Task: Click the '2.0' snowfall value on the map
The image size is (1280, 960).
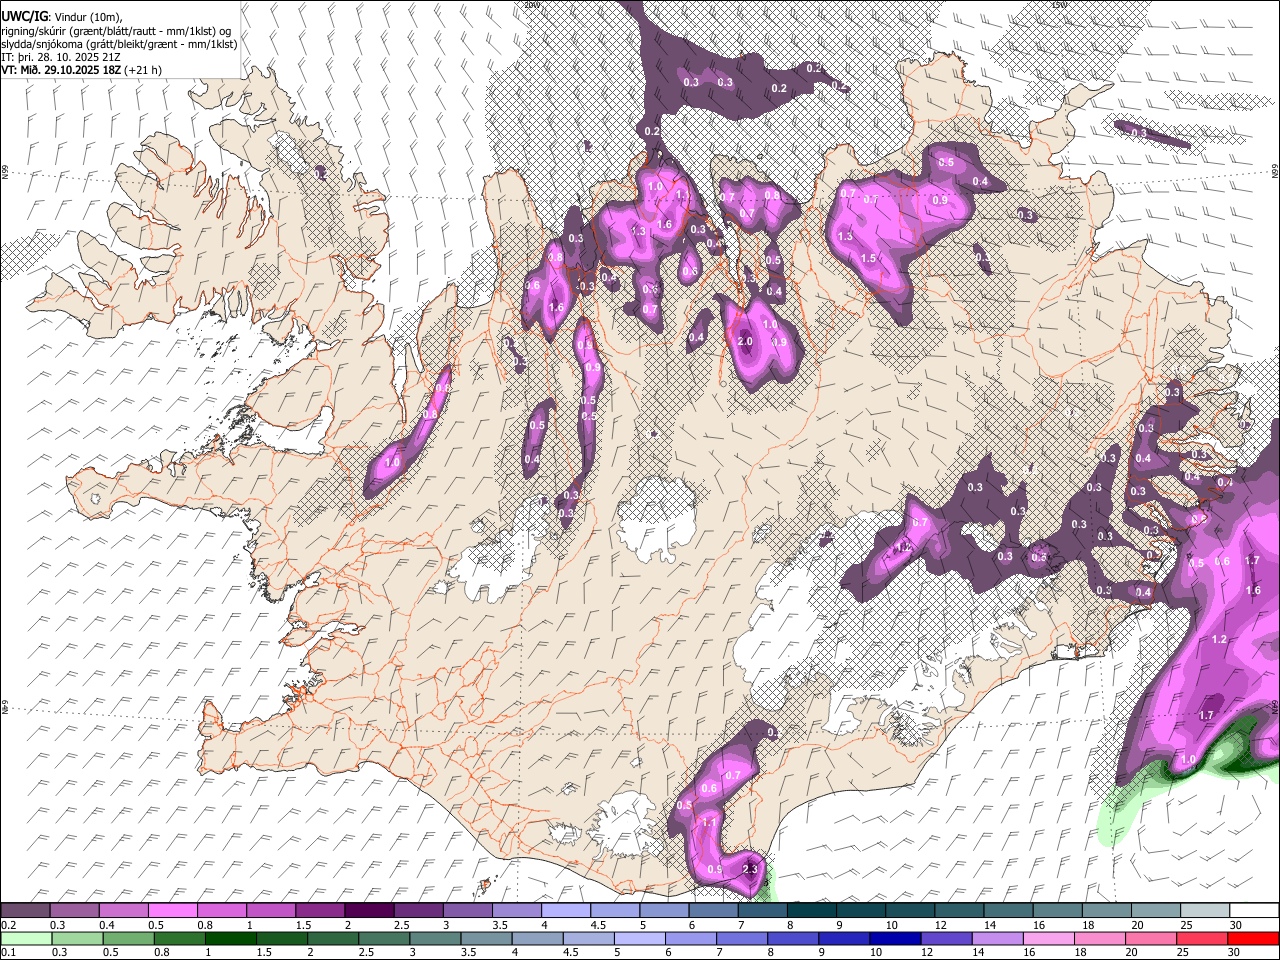Action: 745,341
